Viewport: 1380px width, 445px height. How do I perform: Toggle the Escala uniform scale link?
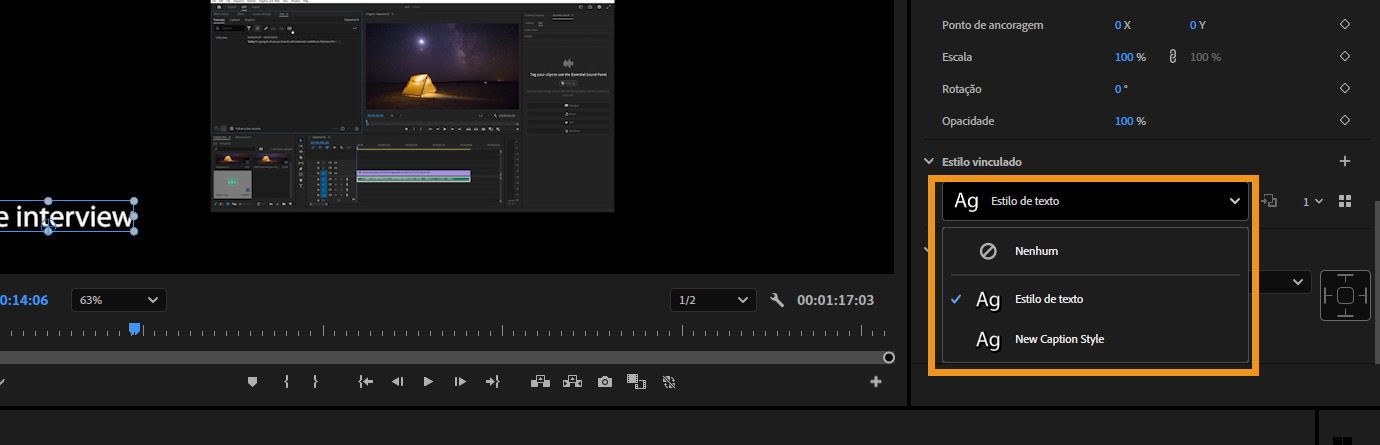pos(1172,57)
